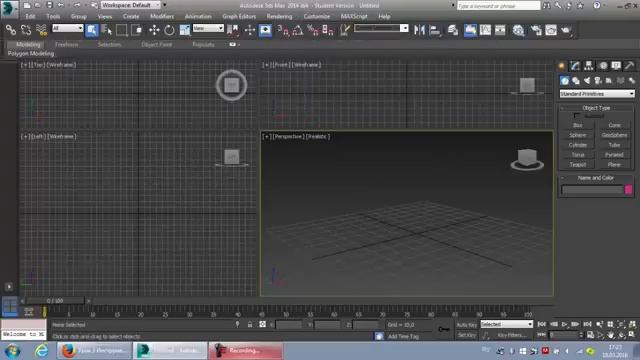Activate the Select and Move tool
The image size is (640, 360).
[x=154, y=30]
